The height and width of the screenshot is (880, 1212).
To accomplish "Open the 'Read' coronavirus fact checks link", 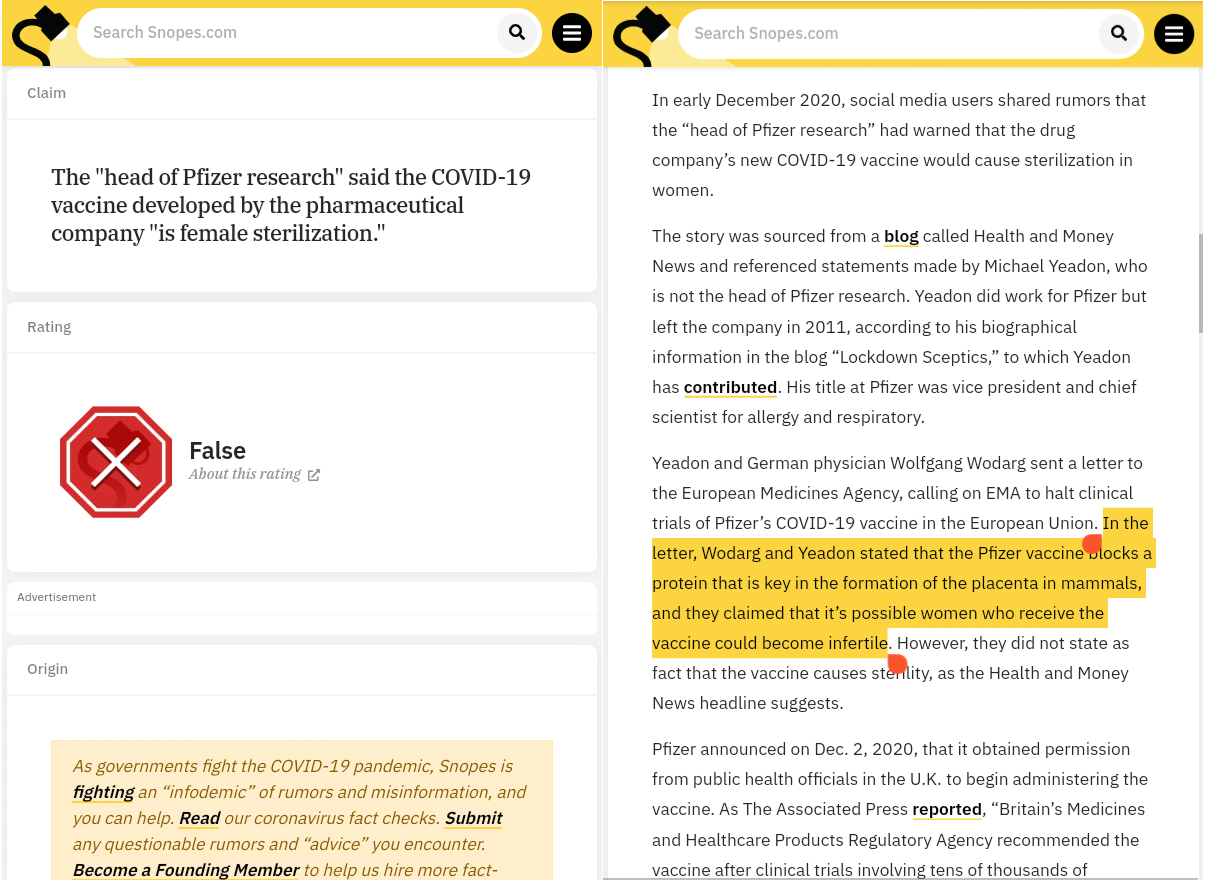I will click(x=199, y=818).
